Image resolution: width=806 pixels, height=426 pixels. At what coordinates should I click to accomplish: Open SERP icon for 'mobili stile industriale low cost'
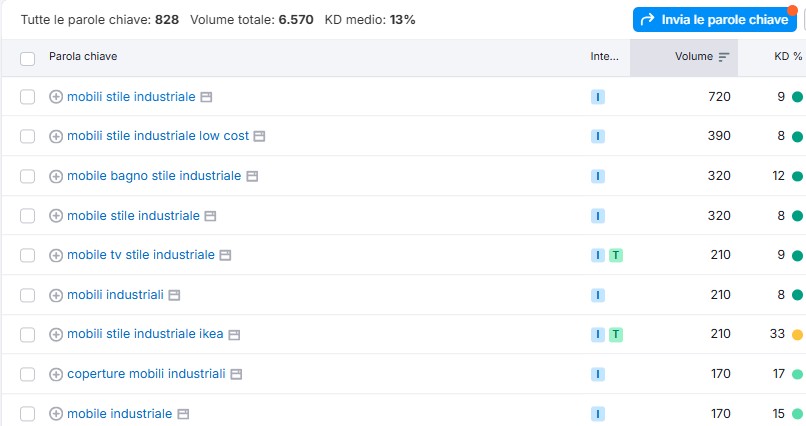pos(260,136)
